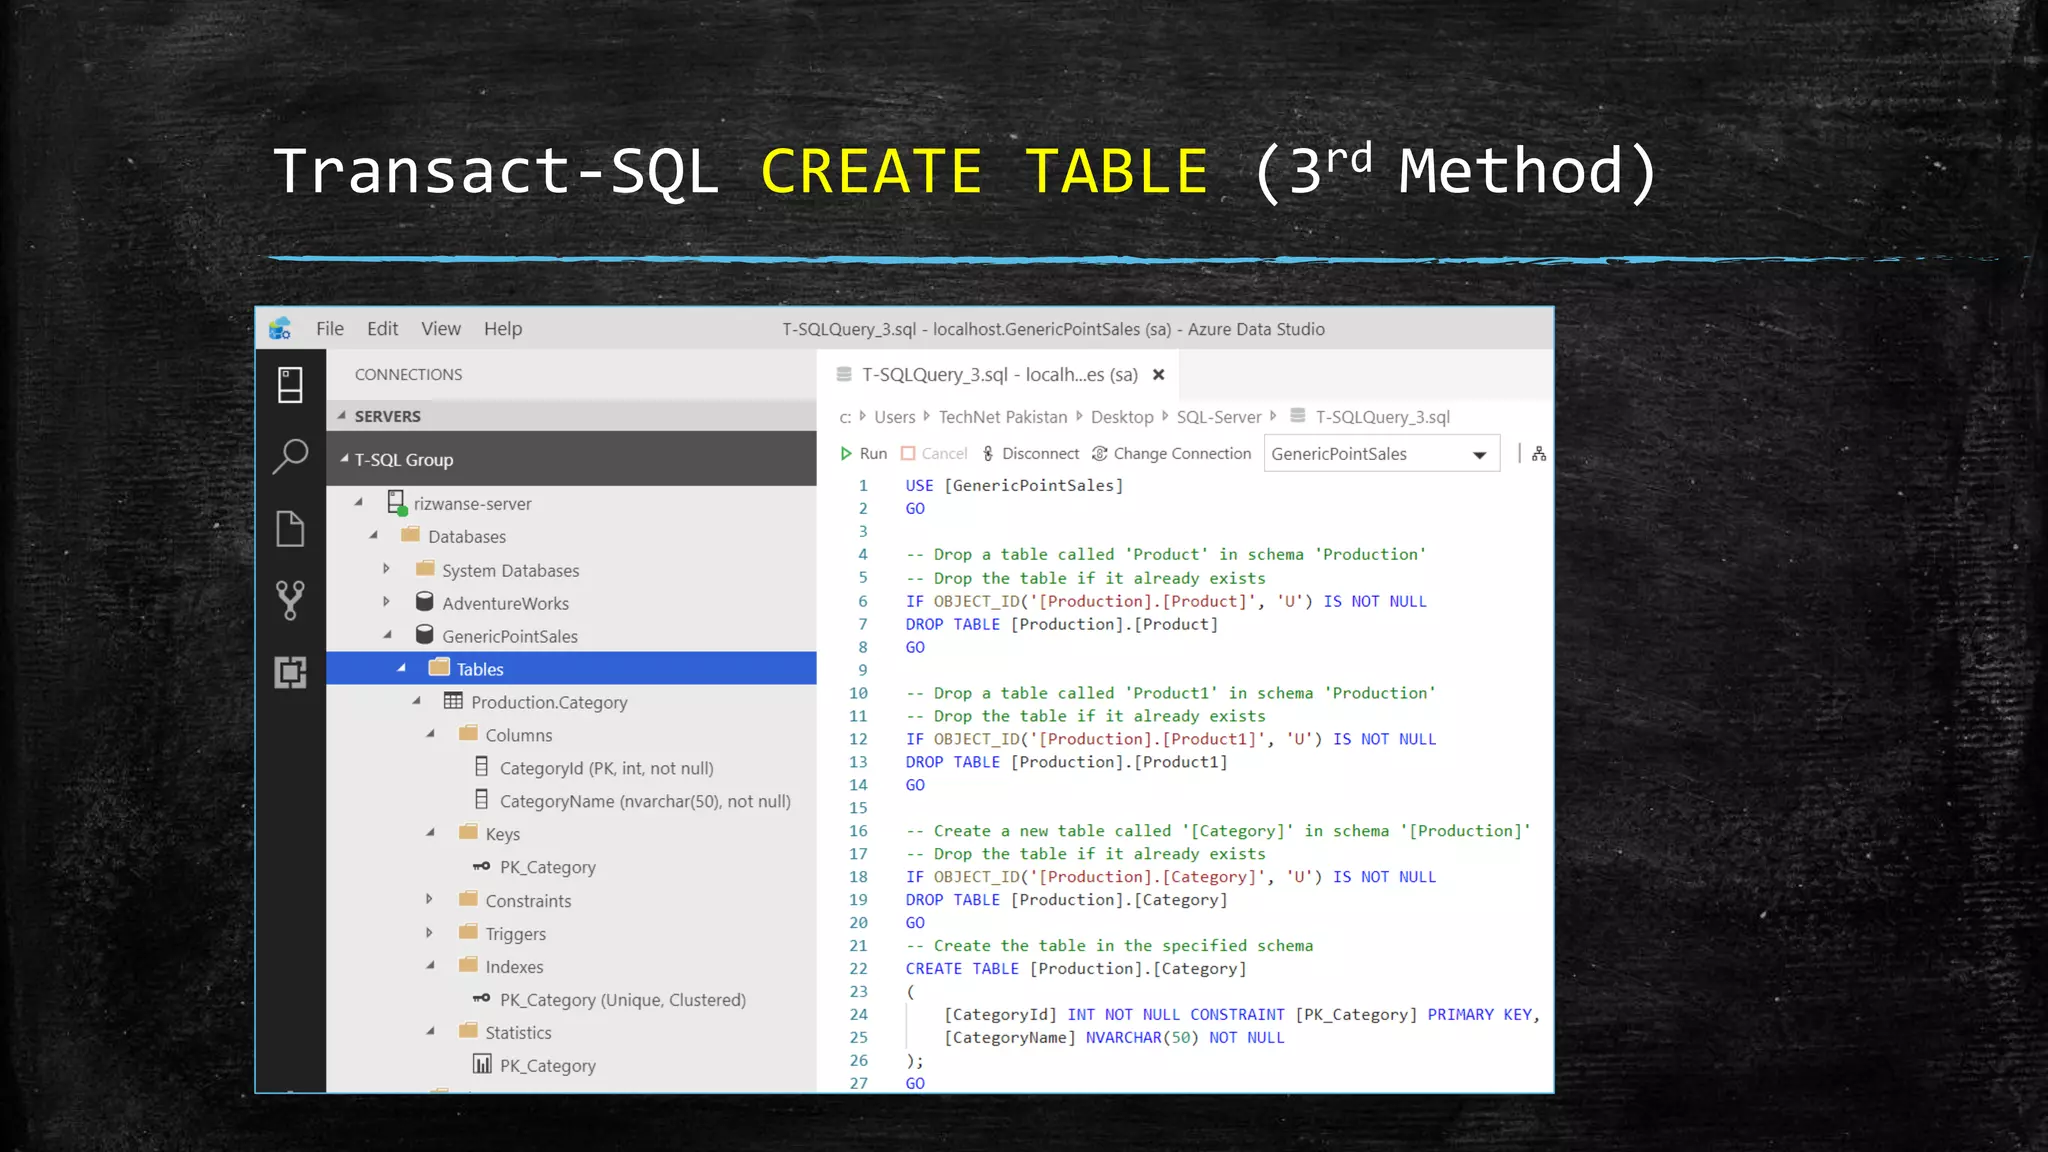Click the CONNECTIONS panel header
Screen dimensions: 2048x1152
pos(408,374)
